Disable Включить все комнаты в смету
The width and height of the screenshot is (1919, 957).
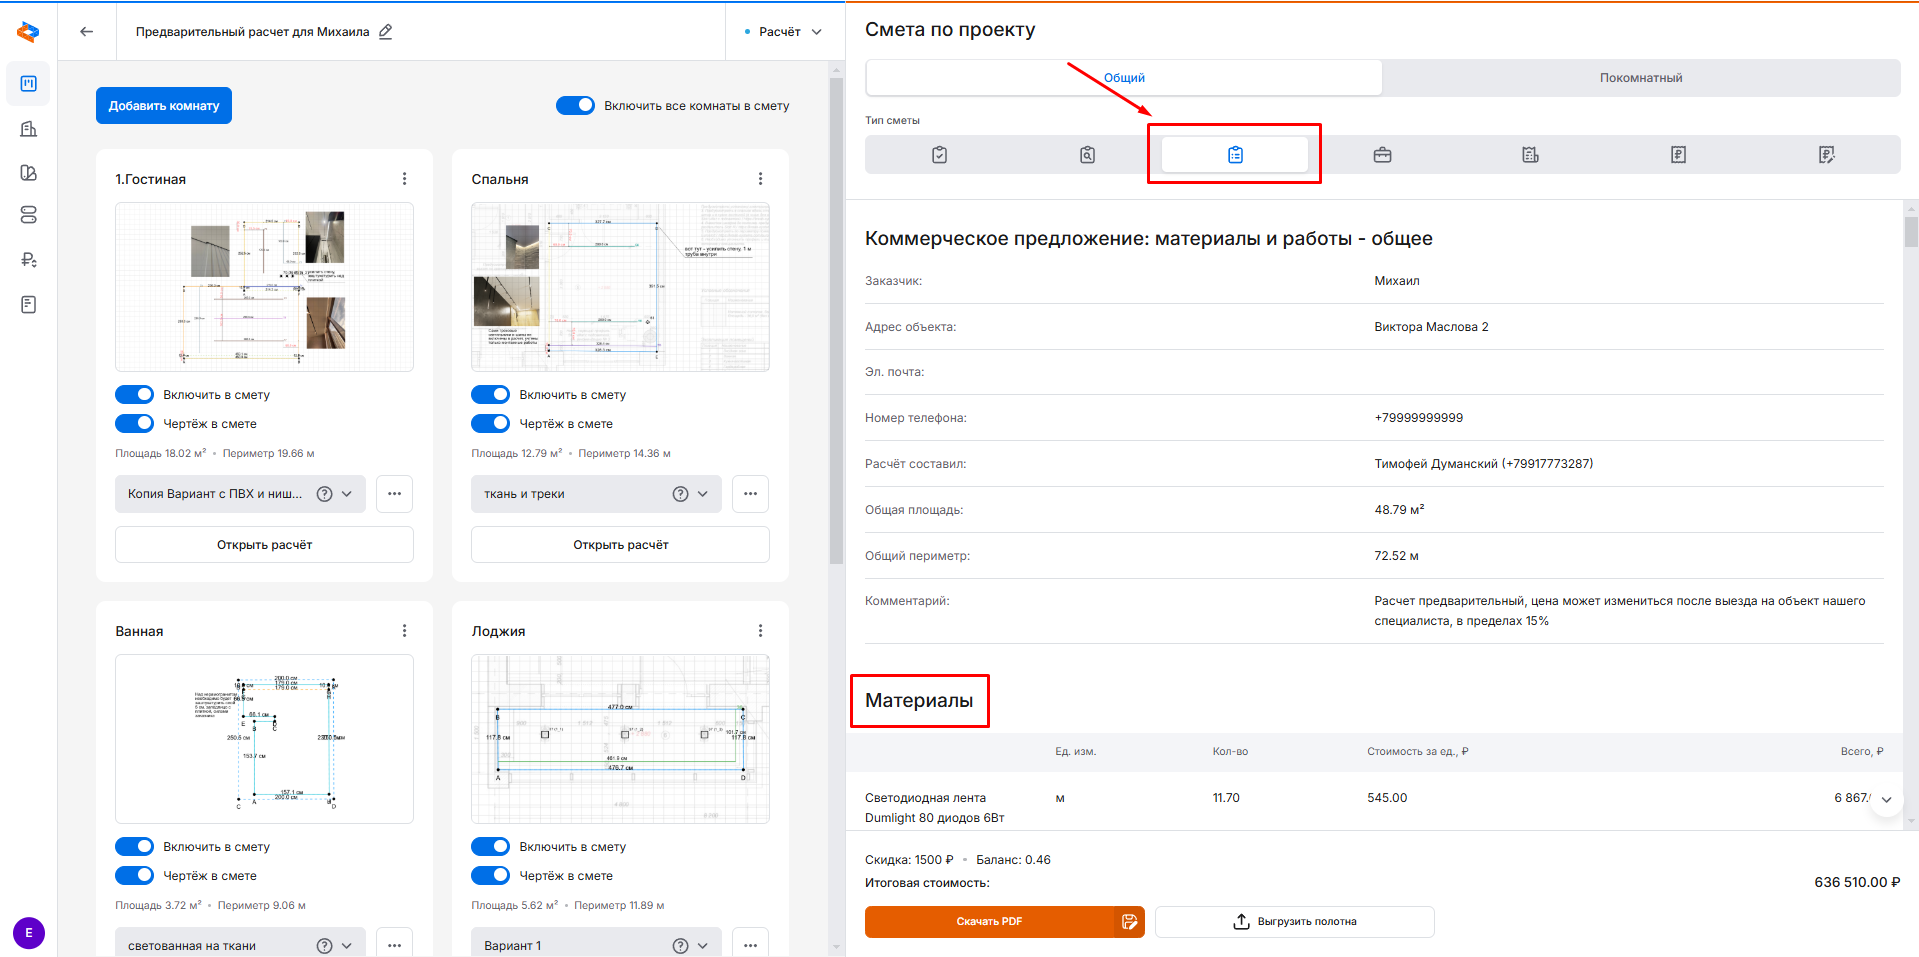pyautogui.click(x=575, y=106)
